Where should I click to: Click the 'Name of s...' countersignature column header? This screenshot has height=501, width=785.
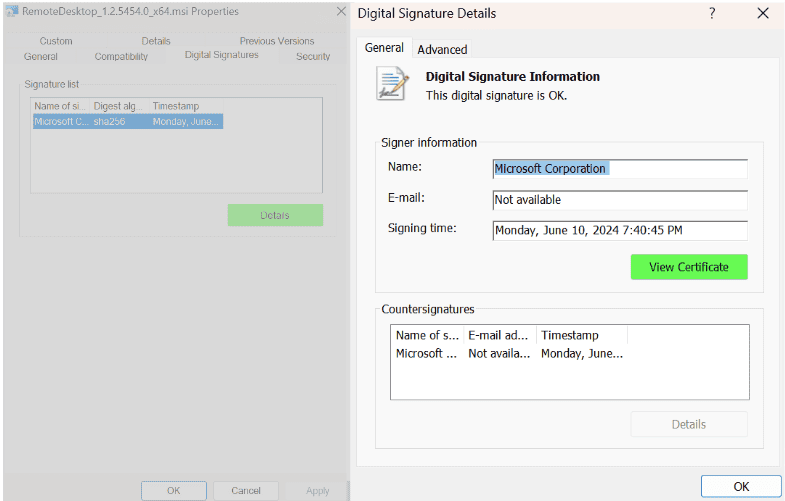pos(427,335)
